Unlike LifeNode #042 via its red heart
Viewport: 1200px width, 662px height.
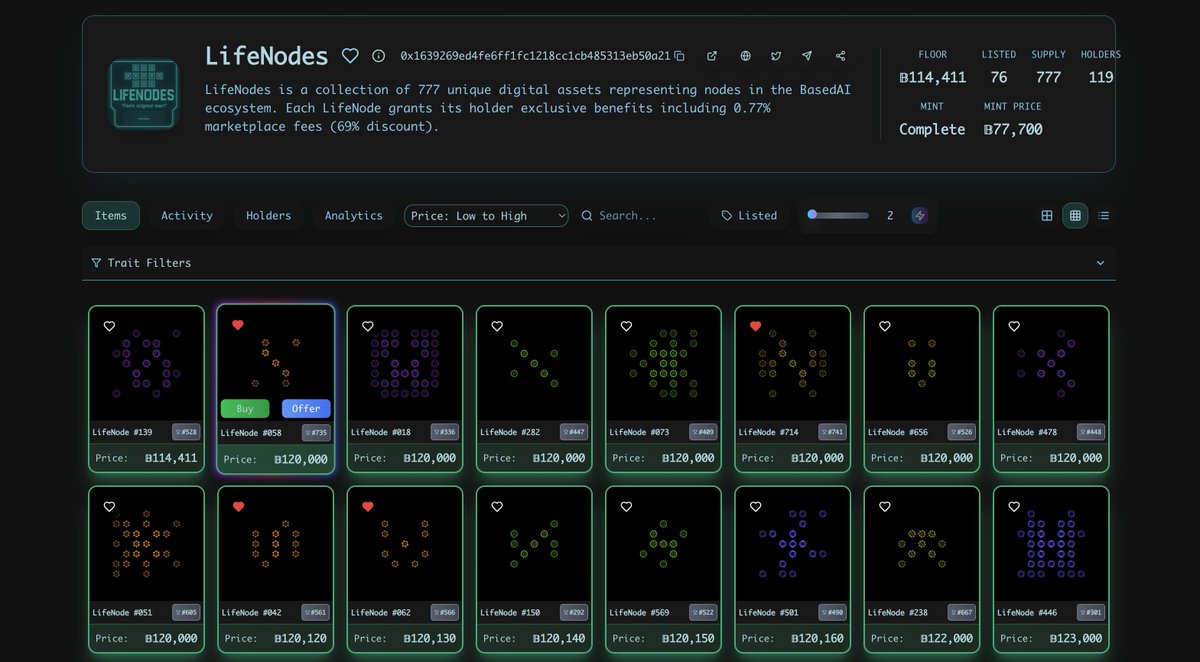pyautogui.click(x=238, y=507)
